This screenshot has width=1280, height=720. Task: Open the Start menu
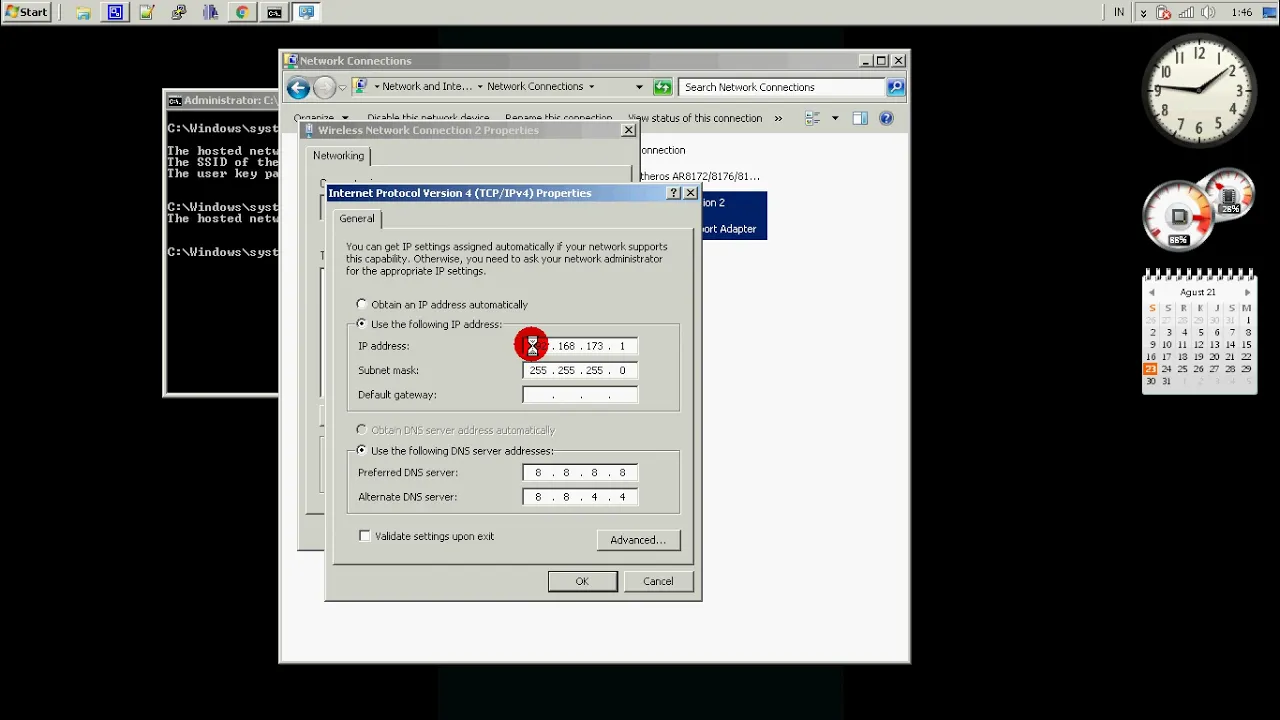(26, 13)
